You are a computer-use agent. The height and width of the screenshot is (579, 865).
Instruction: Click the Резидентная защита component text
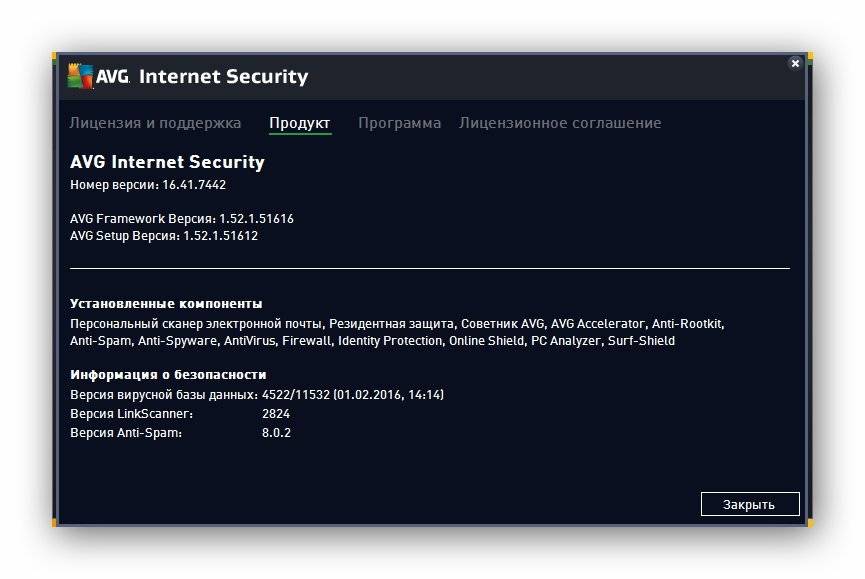391,324
